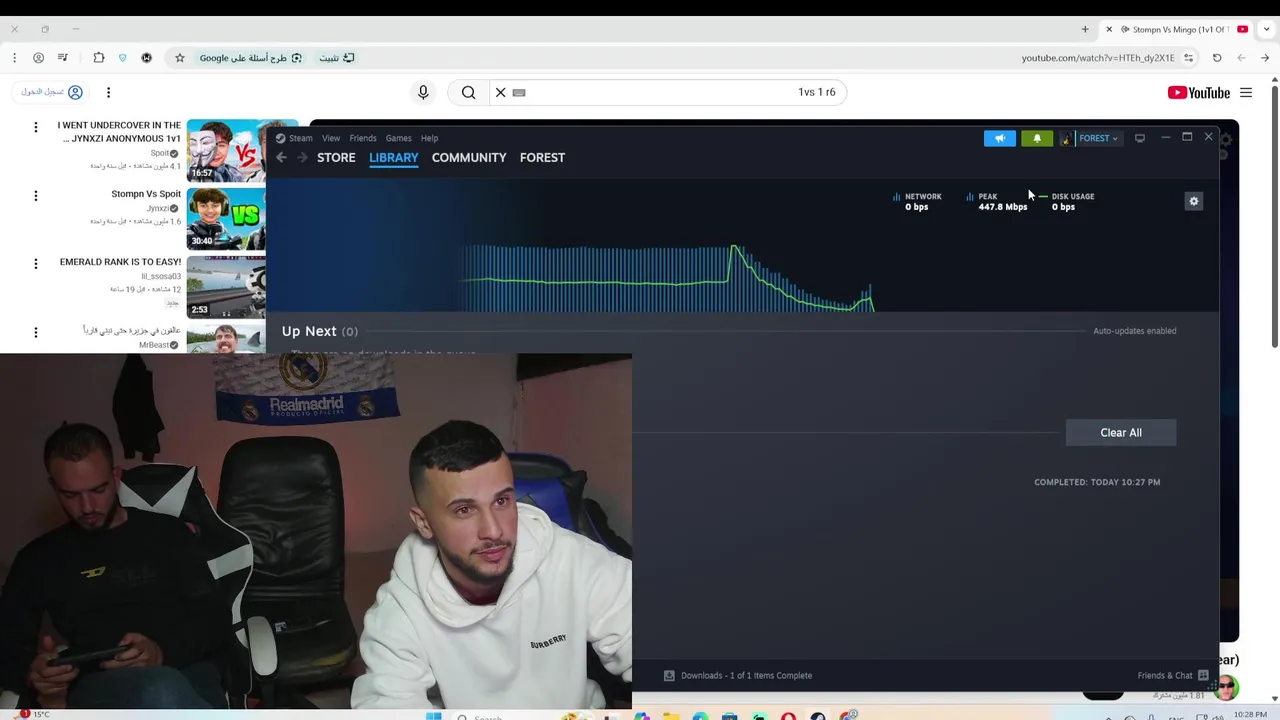
Task: Click the Auto-updates enabled text
Action: (1134, 331)
